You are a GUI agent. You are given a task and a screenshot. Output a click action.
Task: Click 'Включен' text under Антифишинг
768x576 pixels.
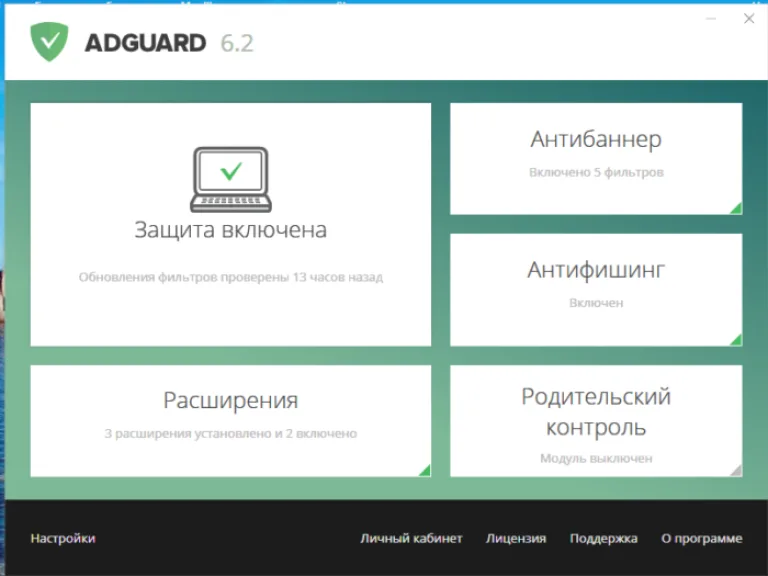(596, 303)
